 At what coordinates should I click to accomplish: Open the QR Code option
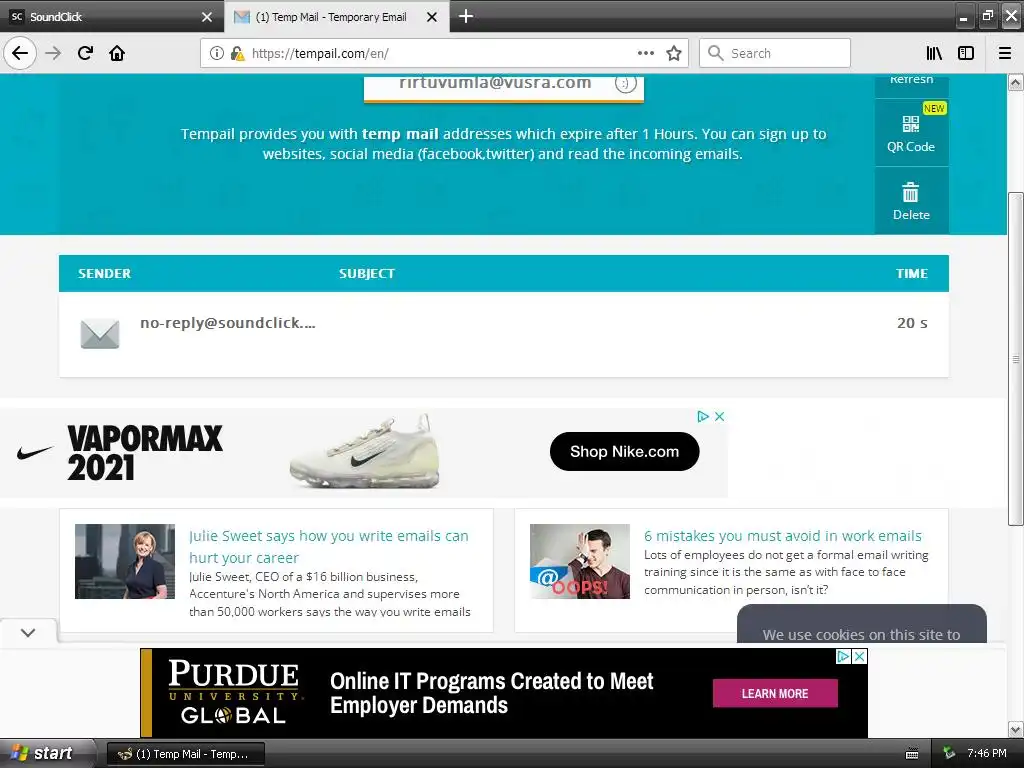point(912,133)
